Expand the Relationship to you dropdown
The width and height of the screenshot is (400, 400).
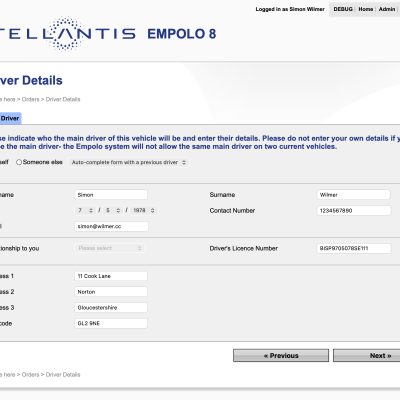(x=110, y=248)
